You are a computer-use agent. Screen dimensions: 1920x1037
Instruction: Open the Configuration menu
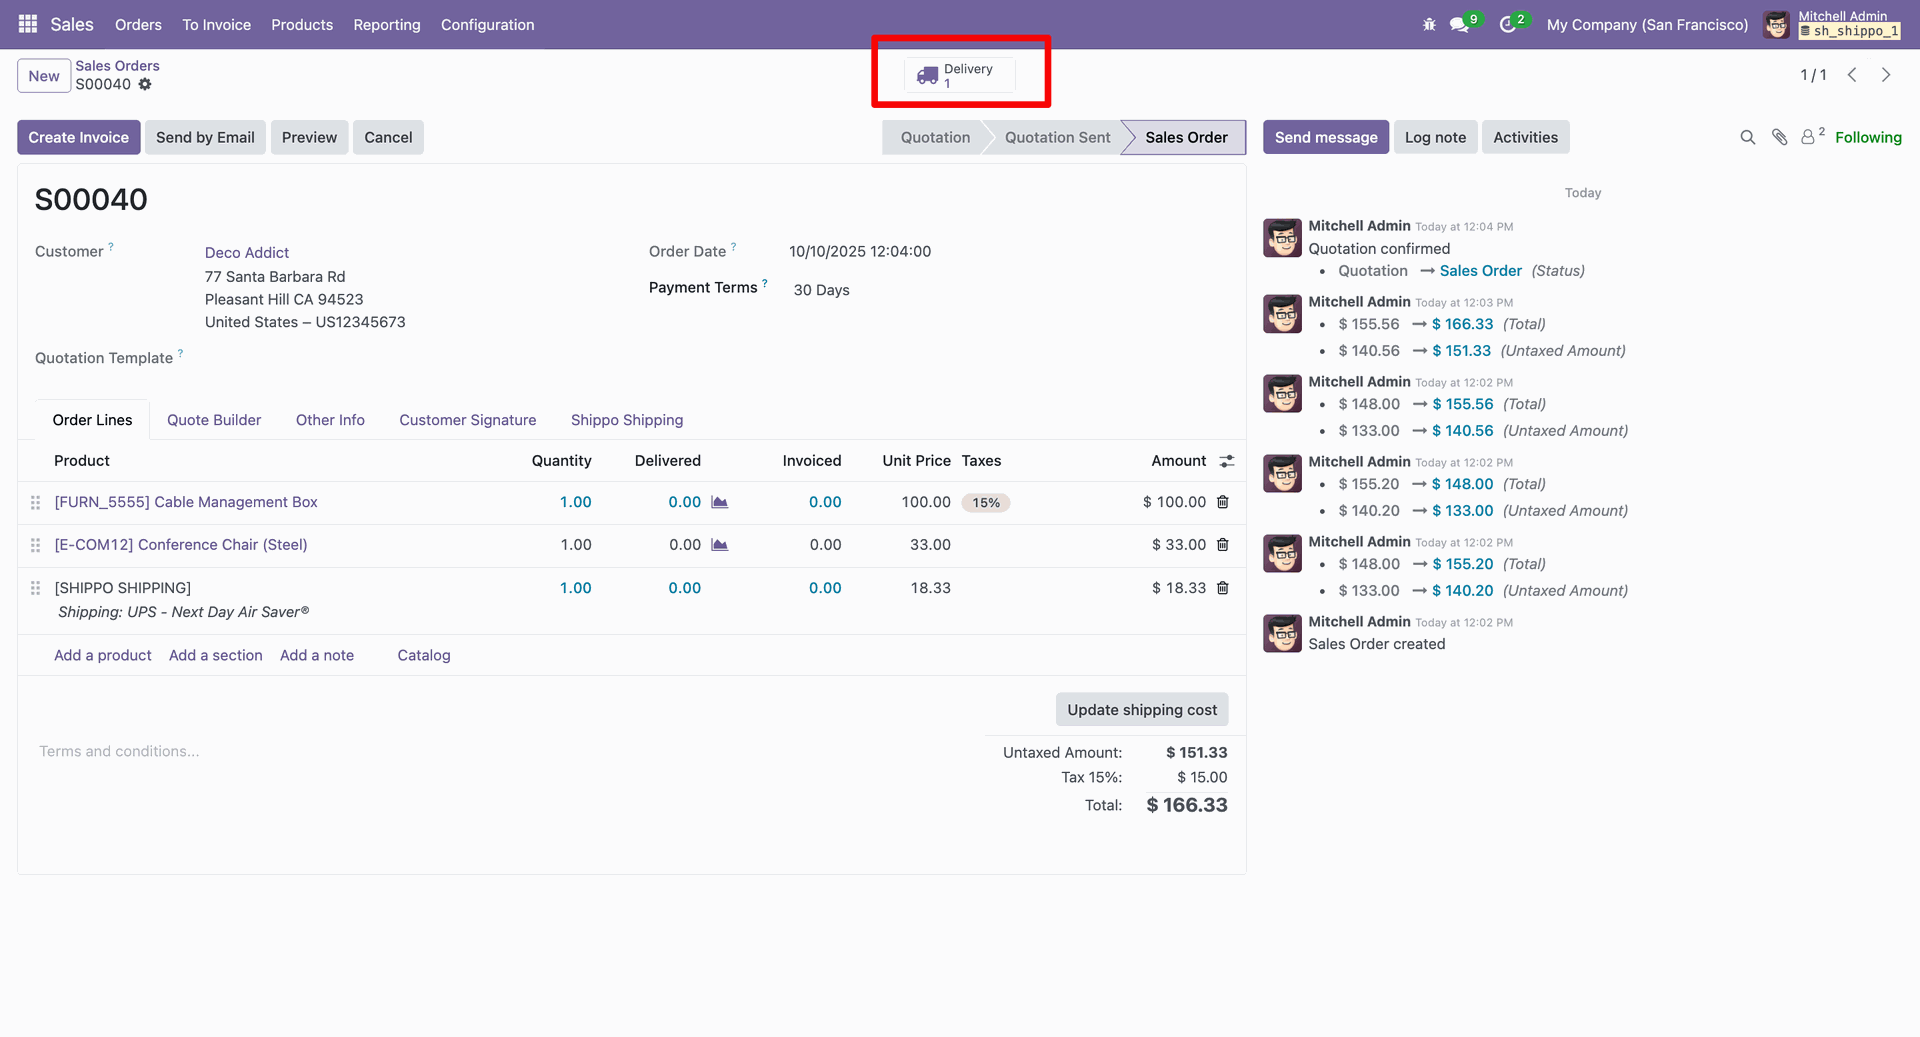pyautogui.click(x=487, y=24)
